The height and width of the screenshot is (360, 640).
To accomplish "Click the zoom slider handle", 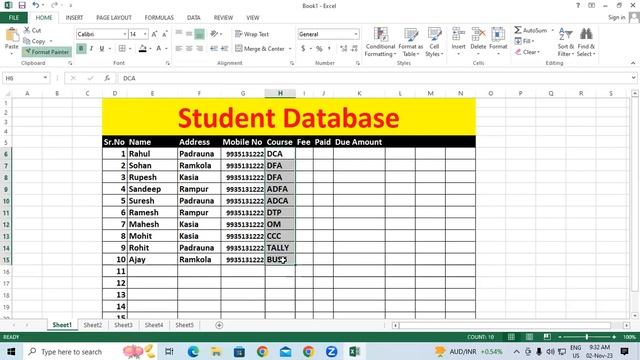I will point(587,337).
